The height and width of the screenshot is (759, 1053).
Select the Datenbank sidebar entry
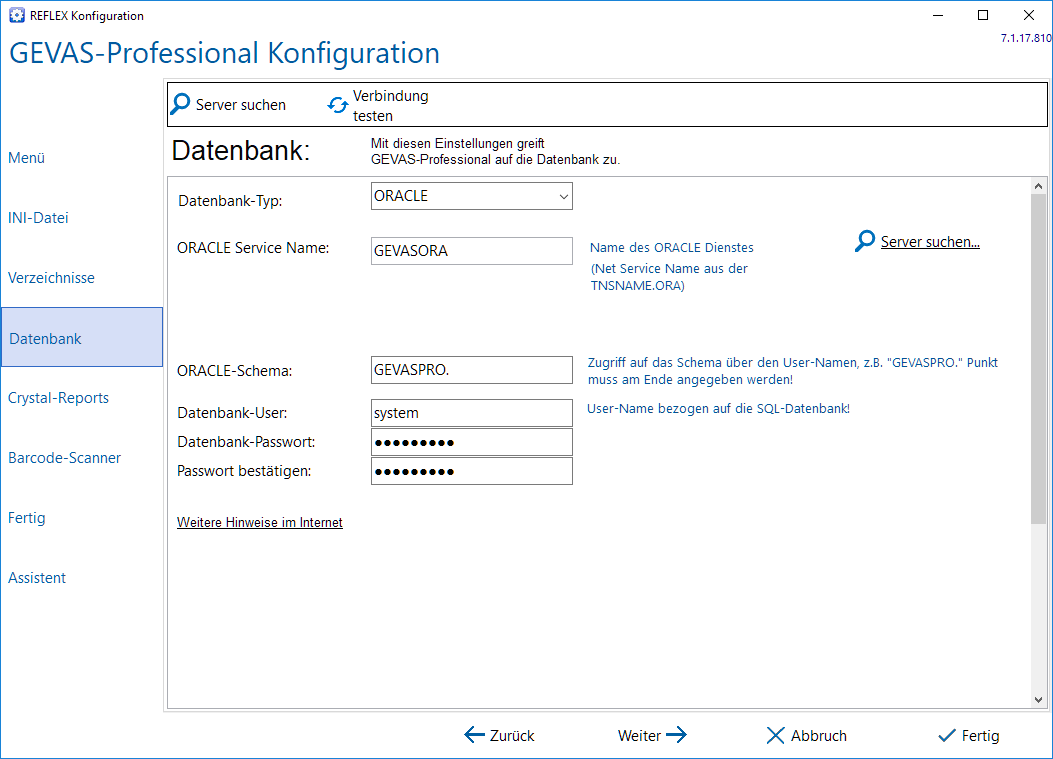(82, 337)
